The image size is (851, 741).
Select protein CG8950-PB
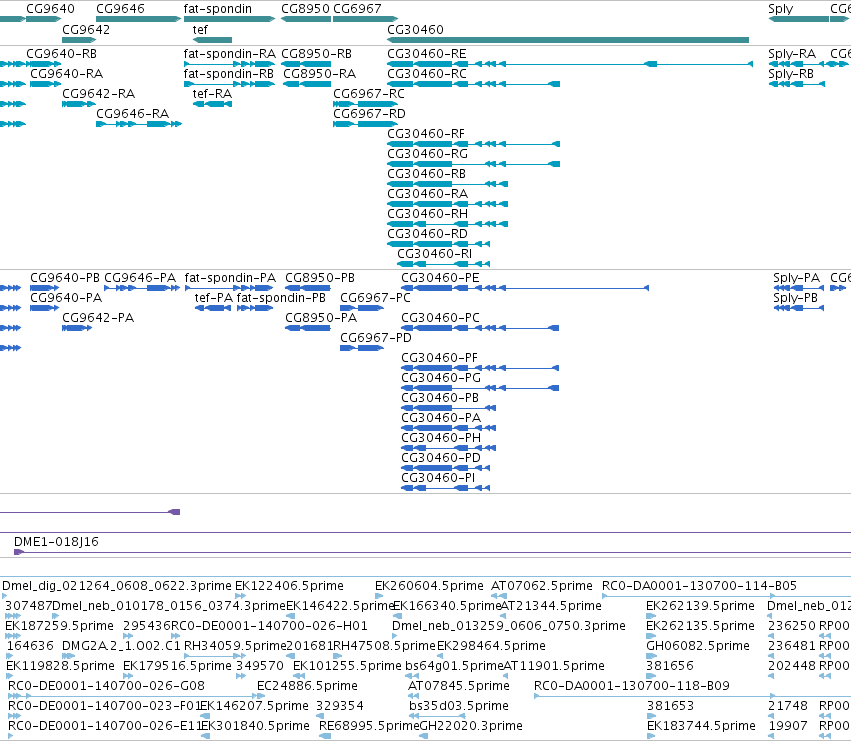point(320,278)
